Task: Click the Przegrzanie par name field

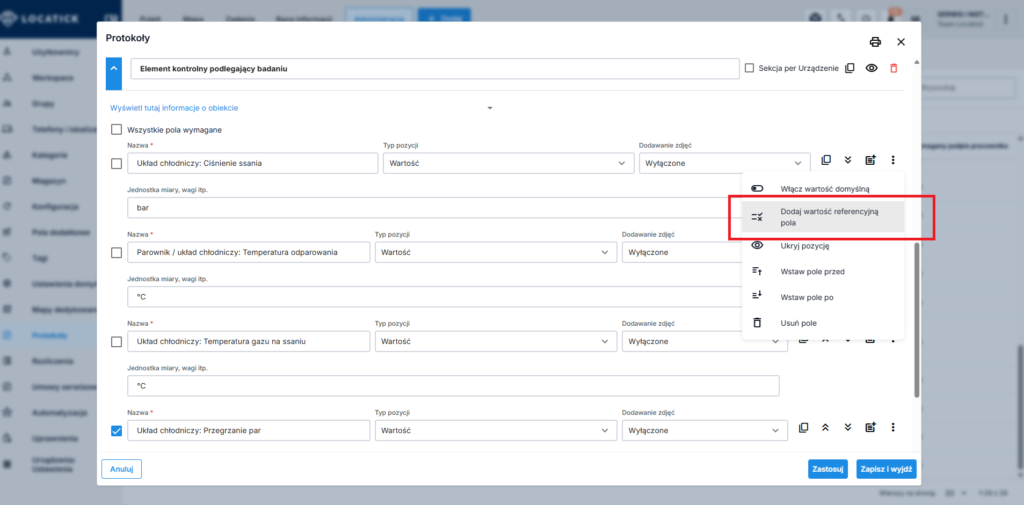Action: [249, 431]
